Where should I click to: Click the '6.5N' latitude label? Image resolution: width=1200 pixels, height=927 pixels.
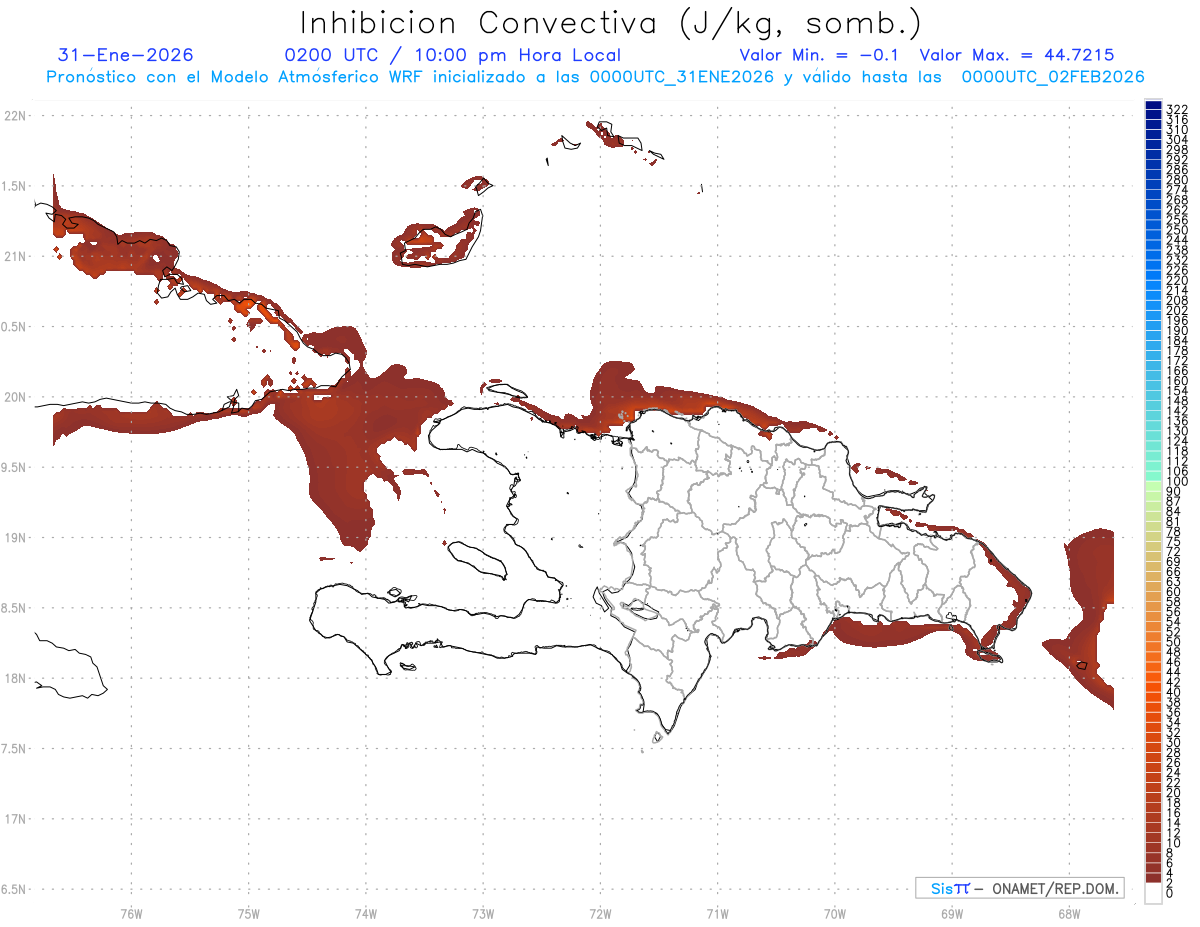click(x=14, y=889)
